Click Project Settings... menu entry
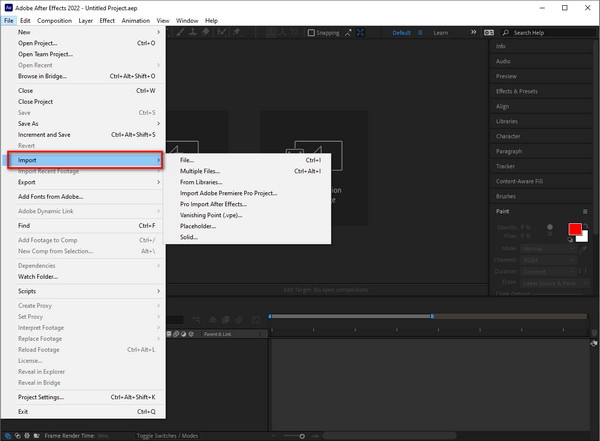This screenshot has height=441, width=600. [87, 397]
